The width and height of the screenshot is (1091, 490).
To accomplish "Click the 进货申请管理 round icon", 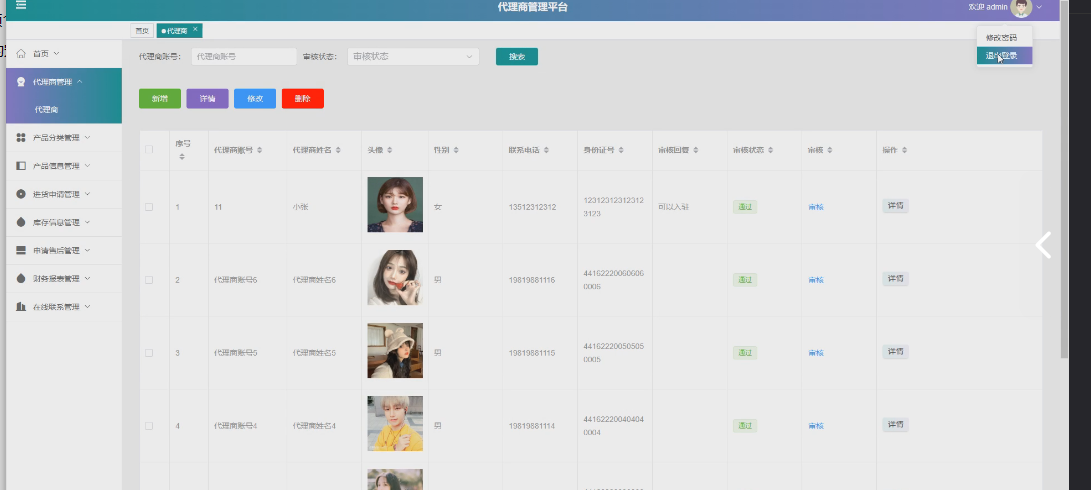I will [x=21, y=194].
